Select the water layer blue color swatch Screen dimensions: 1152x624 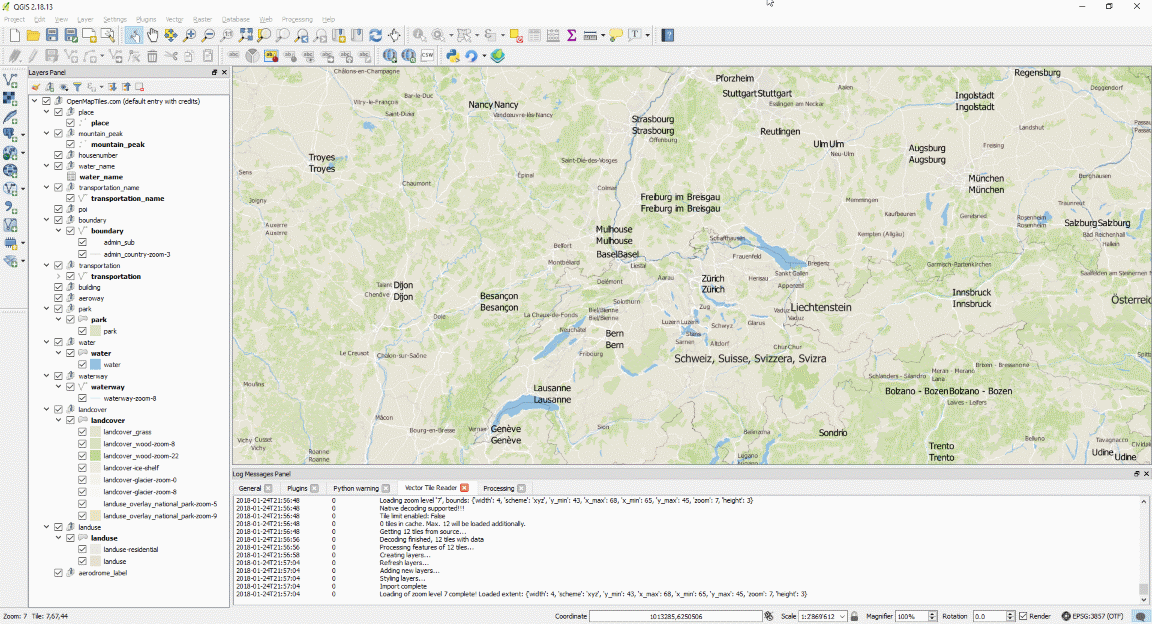[x=95, y=365]
